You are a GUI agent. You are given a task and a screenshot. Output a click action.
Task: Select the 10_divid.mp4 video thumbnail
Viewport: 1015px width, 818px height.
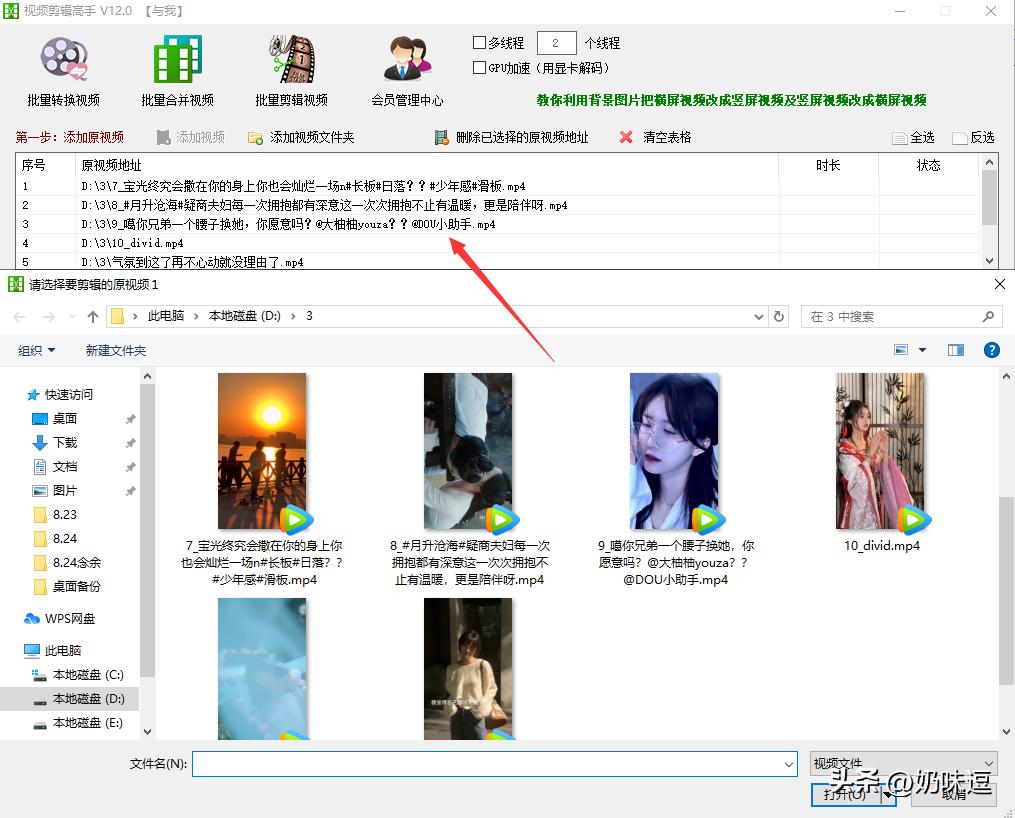[x=880, y=450]
